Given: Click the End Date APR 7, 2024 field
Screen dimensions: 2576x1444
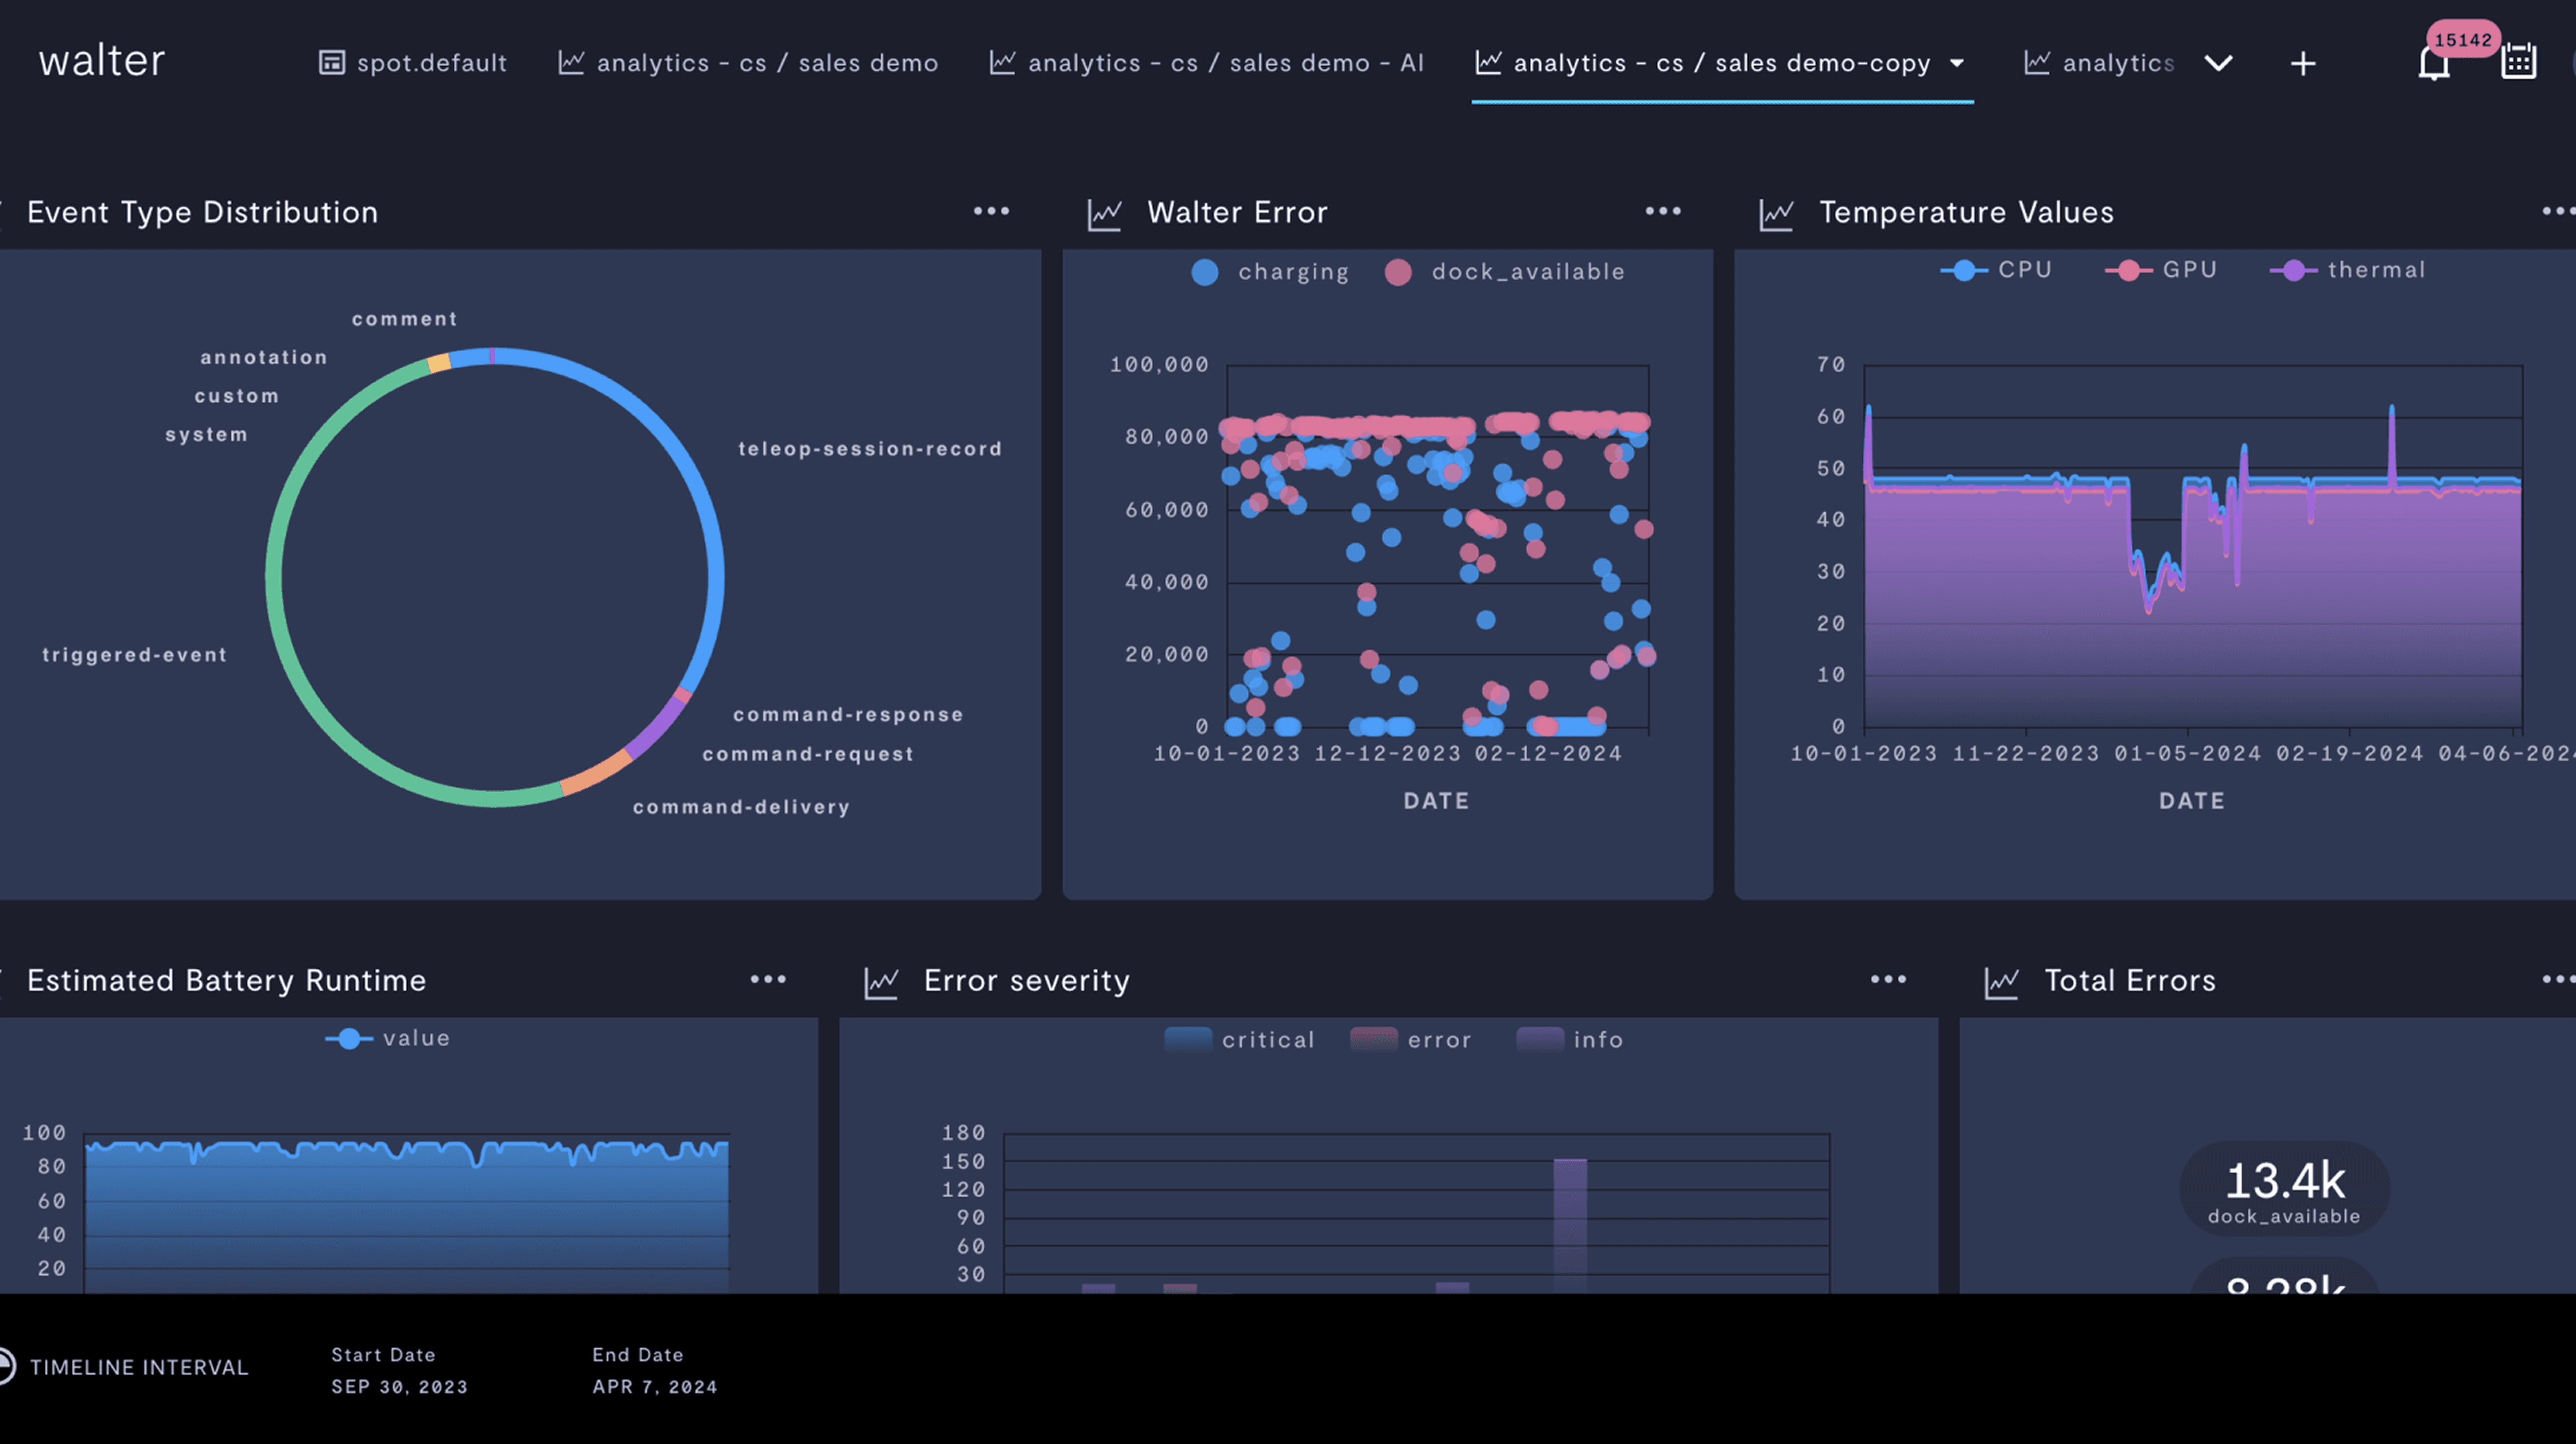Looking at the screenshot, I should click(x=654, y=1371).
